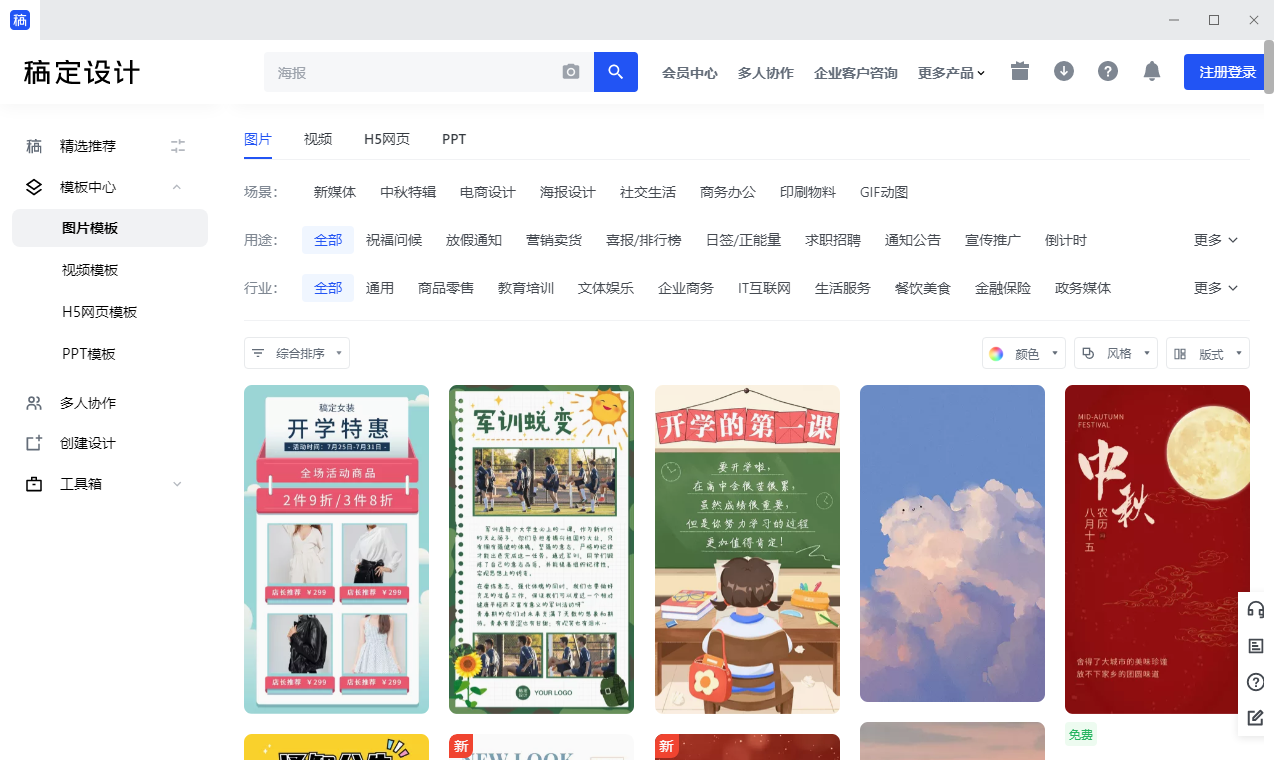
Task: Click the camera image-search icon in search bar
Action: click(x=570, y=72)
